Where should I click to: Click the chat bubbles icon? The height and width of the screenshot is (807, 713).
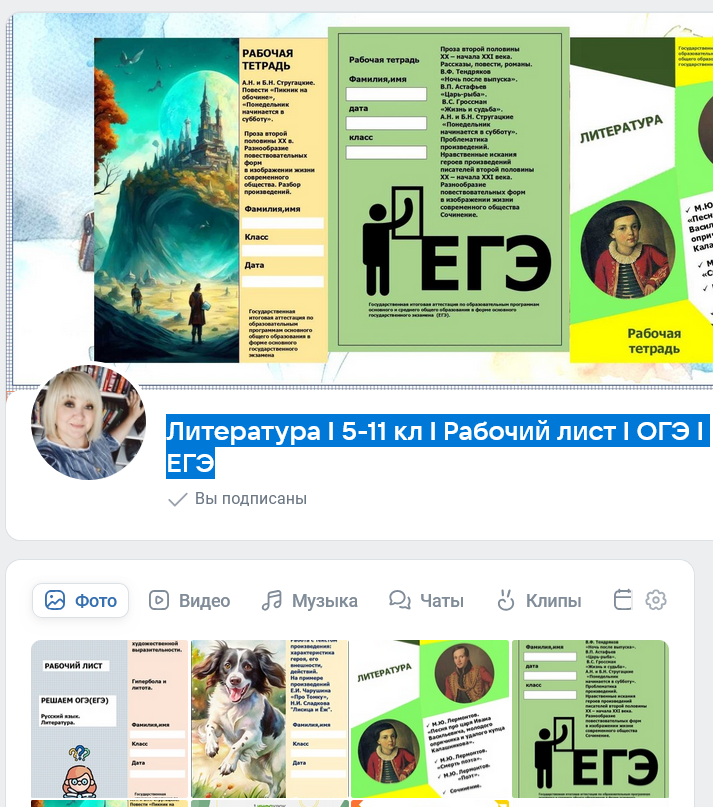[x=399, y=600]
